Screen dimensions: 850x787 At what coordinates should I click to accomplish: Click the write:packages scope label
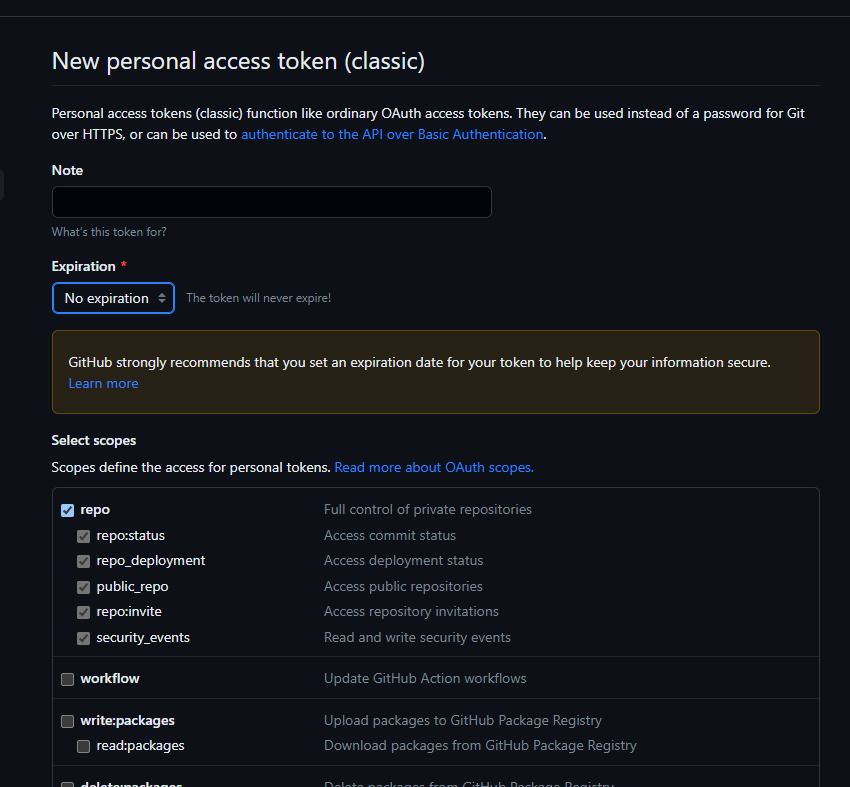click(x=127, y=721)
